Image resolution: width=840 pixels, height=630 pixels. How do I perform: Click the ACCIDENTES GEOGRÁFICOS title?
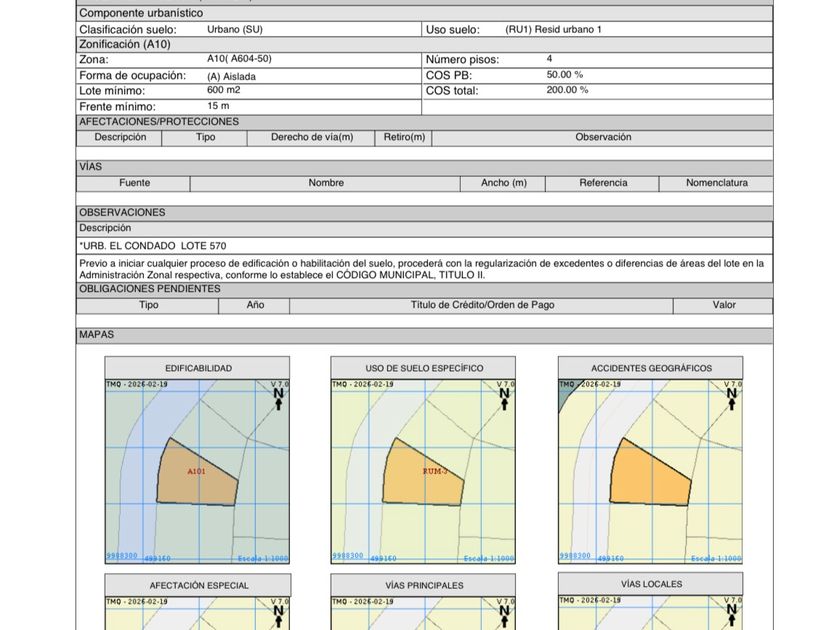click(x=651, y=368)
